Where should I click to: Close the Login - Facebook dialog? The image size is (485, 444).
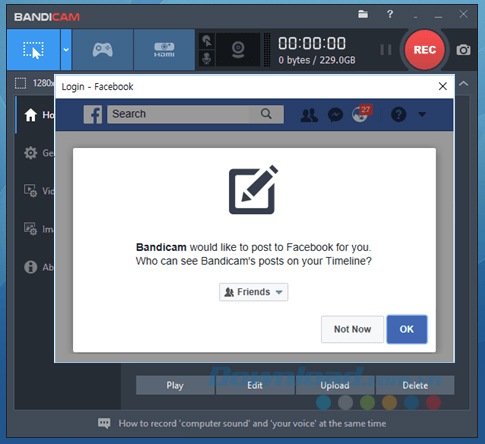[443, 86]
